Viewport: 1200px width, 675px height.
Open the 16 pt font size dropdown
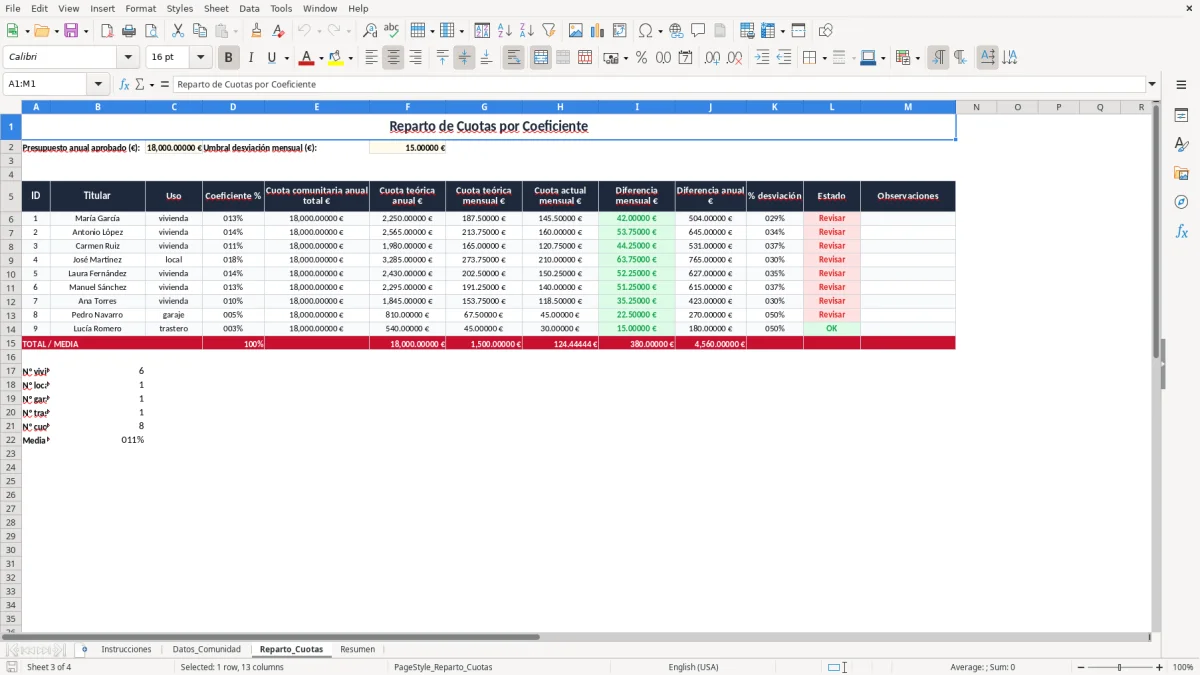coord(200,58)
